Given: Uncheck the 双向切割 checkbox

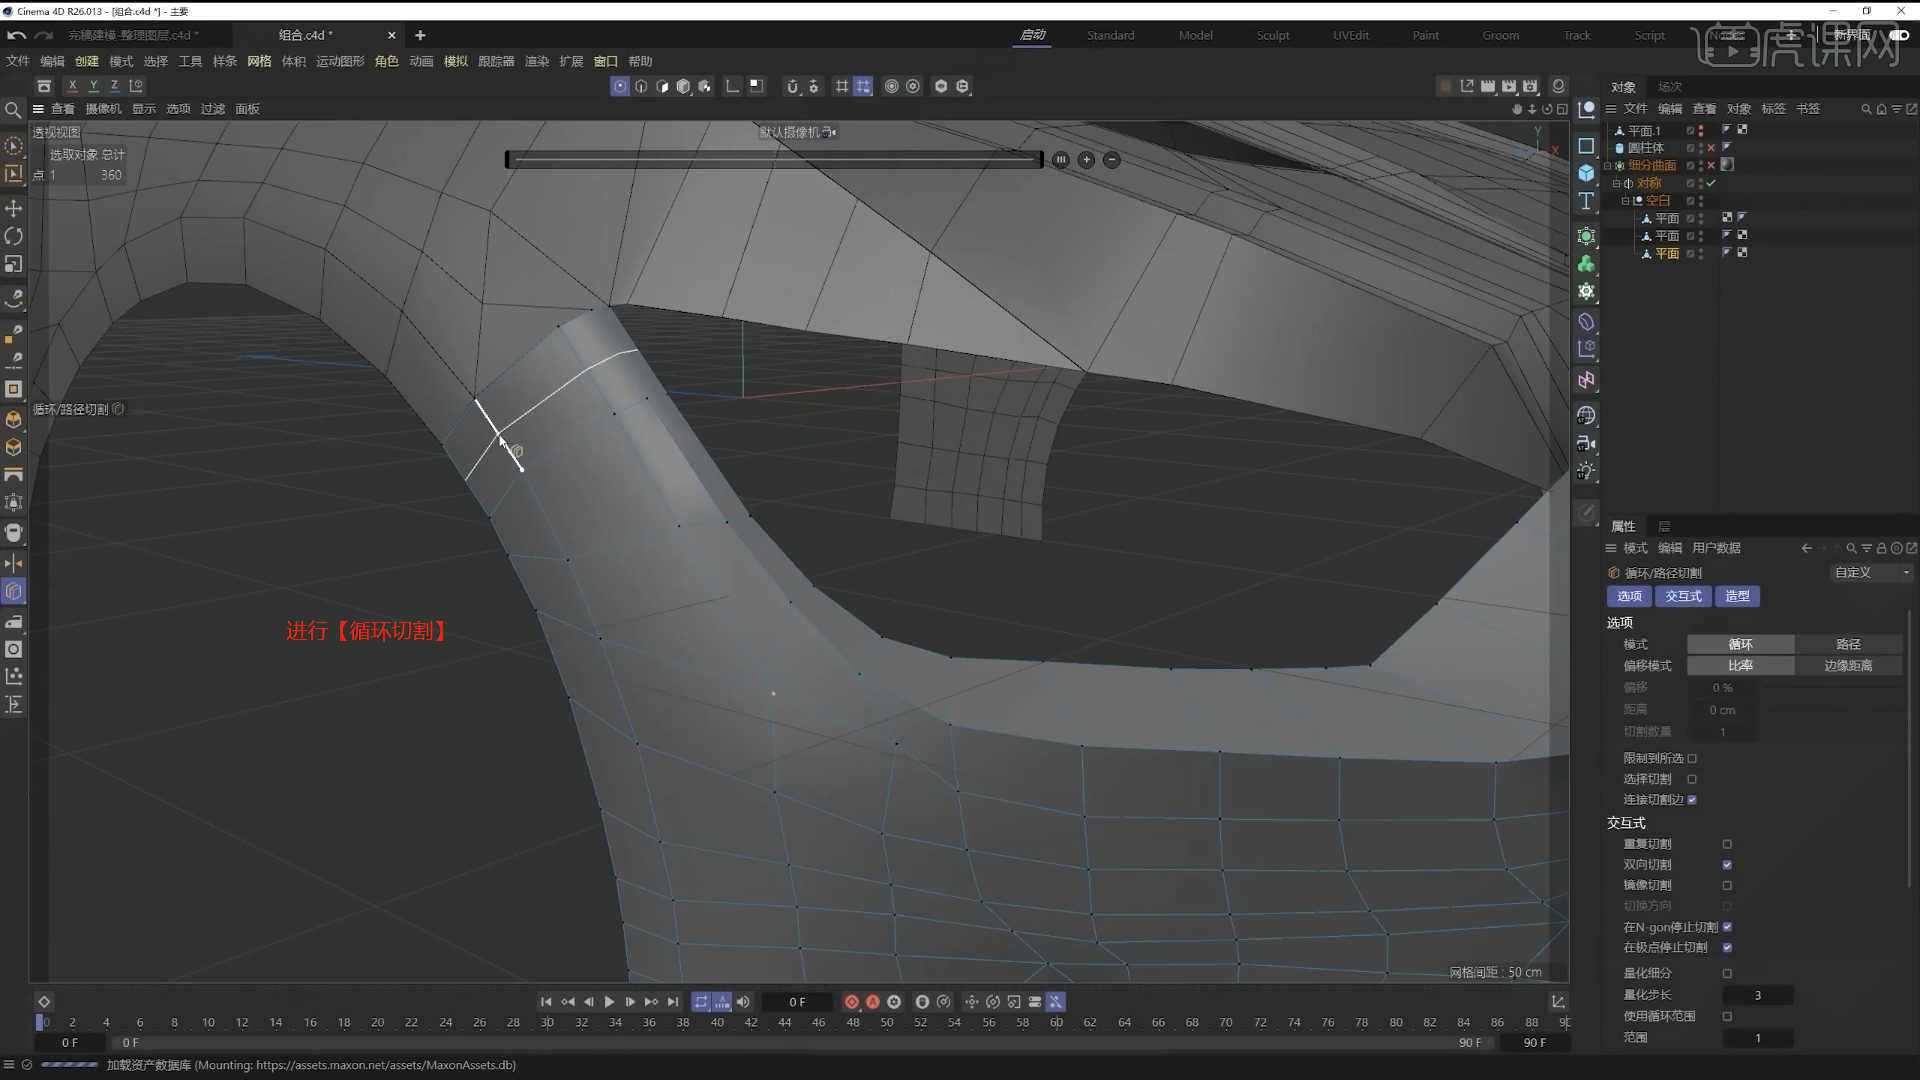Looking at the screenshot, I should 1727,865.
